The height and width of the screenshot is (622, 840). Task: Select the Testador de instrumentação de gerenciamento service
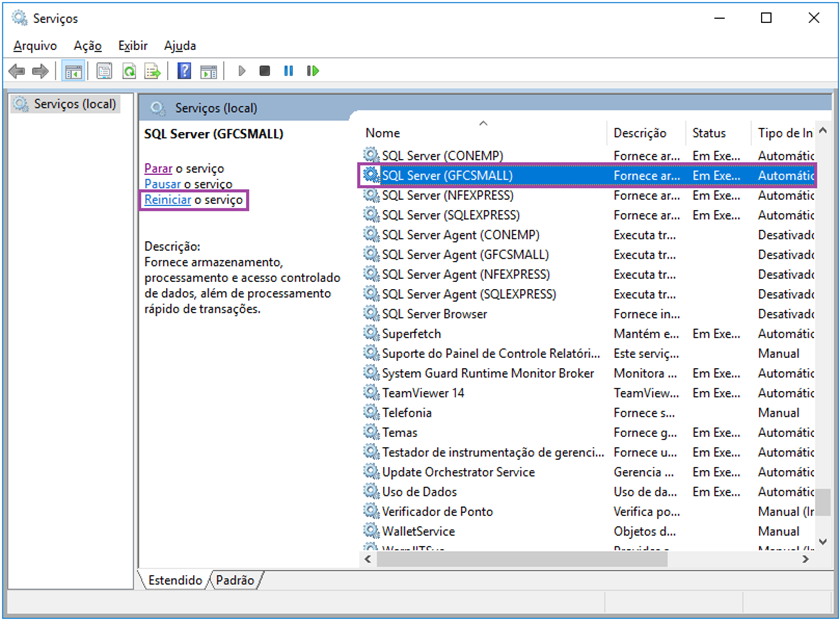[587, 452]
